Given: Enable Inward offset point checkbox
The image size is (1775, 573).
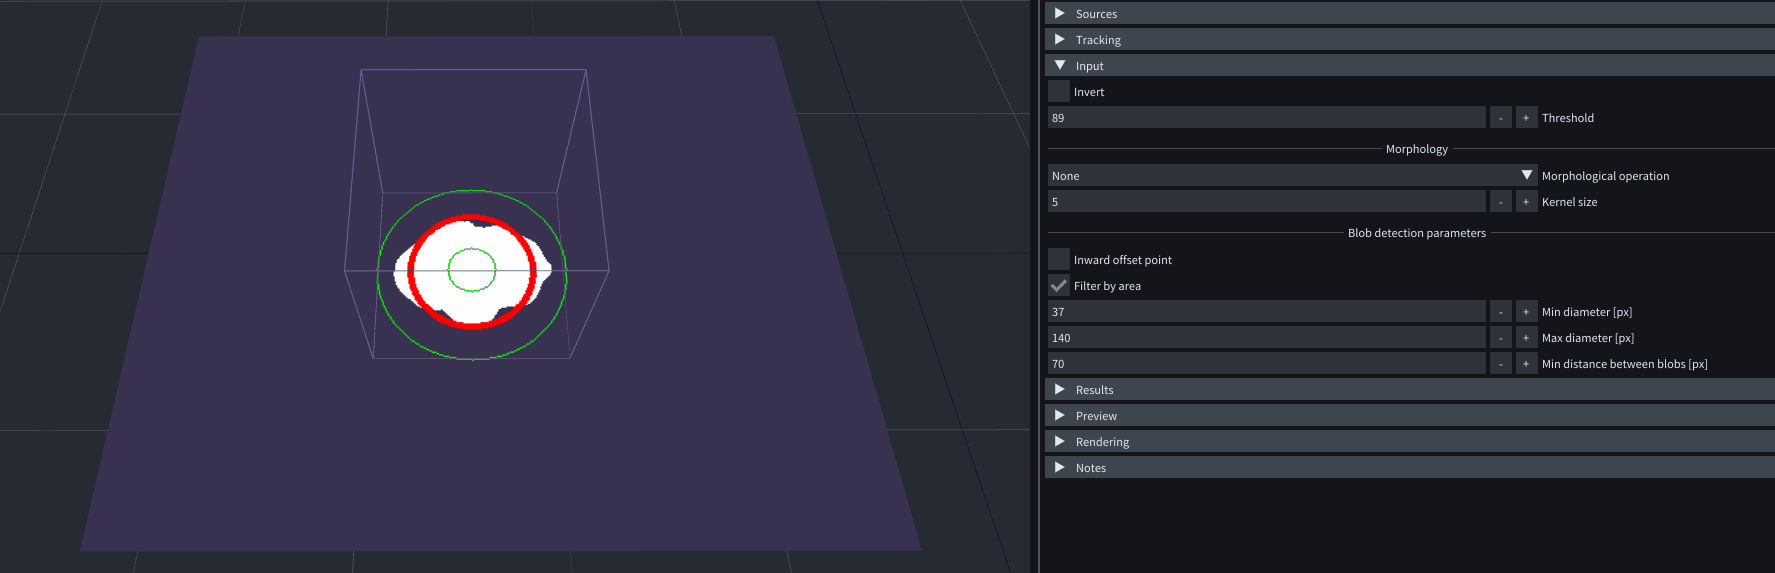Looking at the screenshot, I should [x=1059, y=259].
